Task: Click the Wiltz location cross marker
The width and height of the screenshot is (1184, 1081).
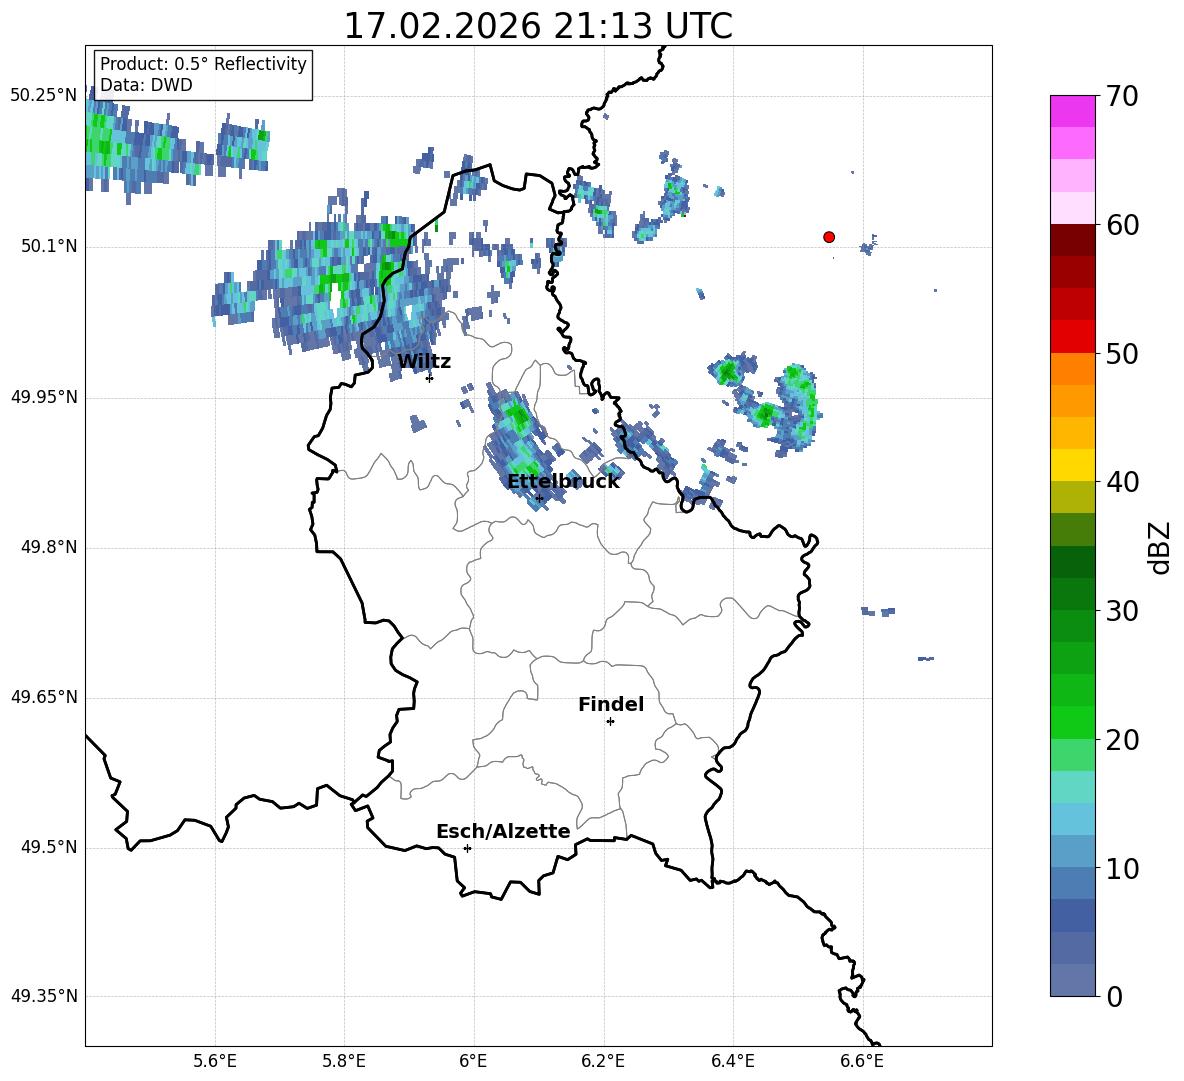Action: tap(429, 378)
